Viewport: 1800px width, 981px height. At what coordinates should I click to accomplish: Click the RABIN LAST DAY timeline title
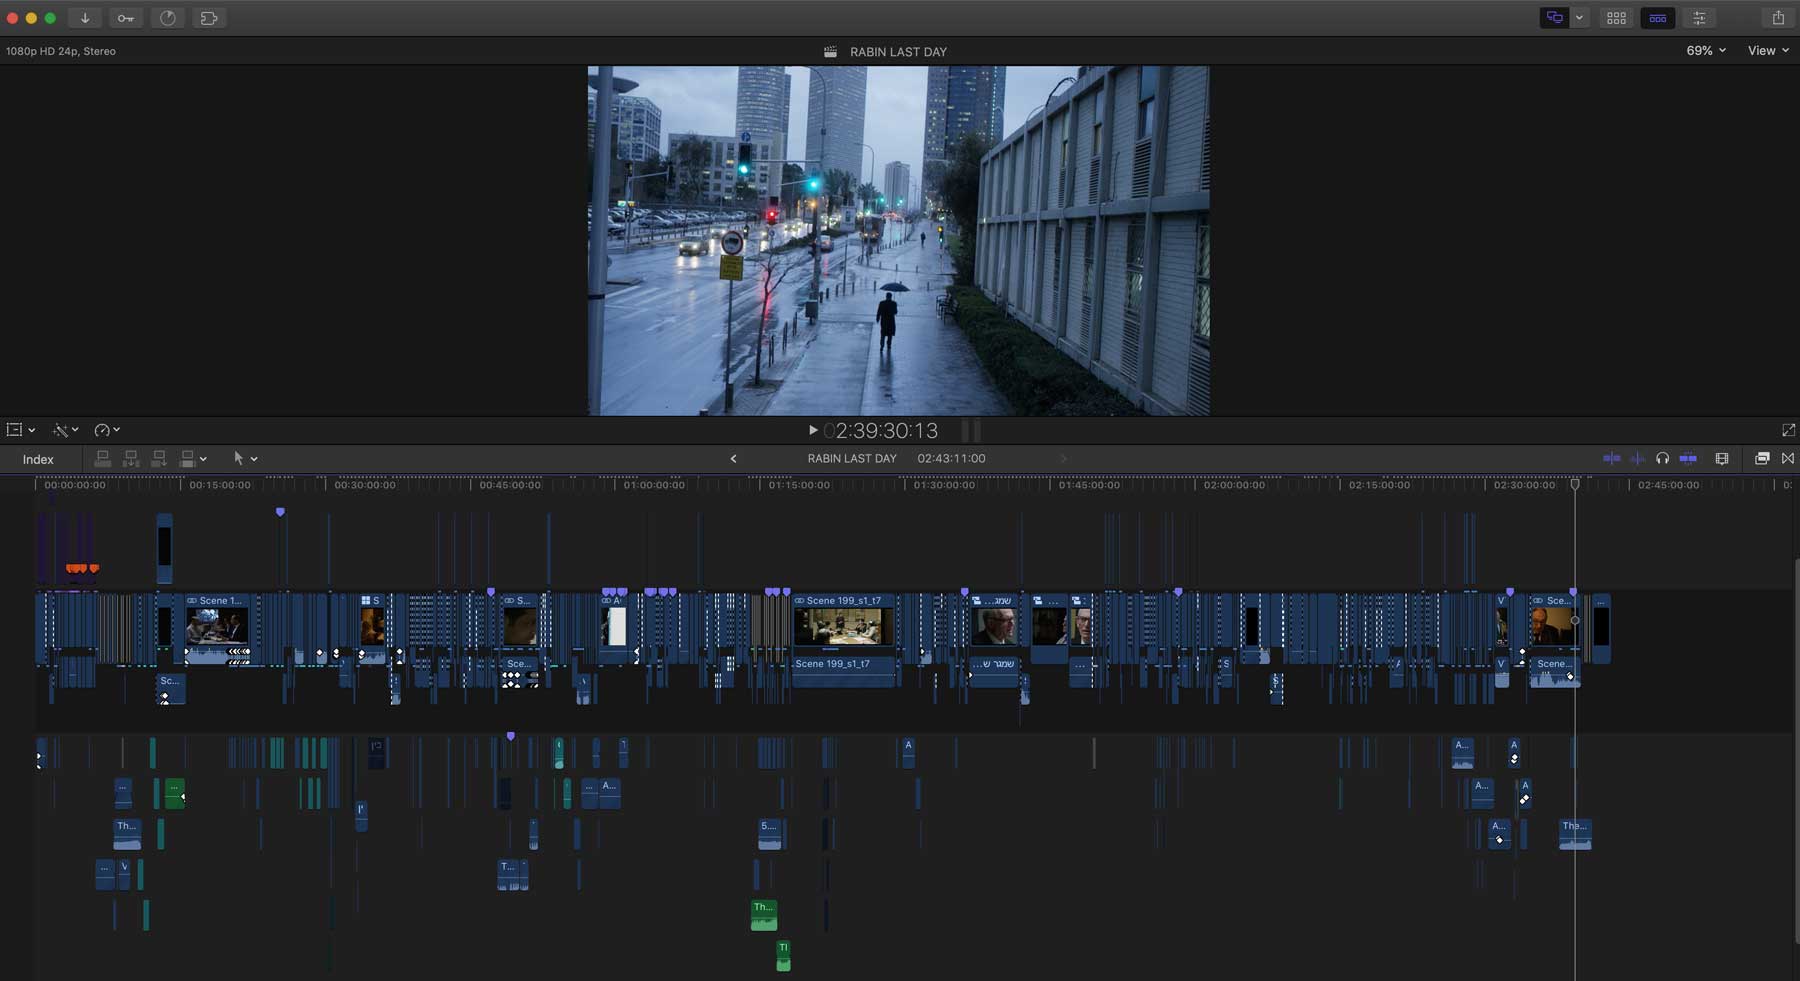click(852, 459)
